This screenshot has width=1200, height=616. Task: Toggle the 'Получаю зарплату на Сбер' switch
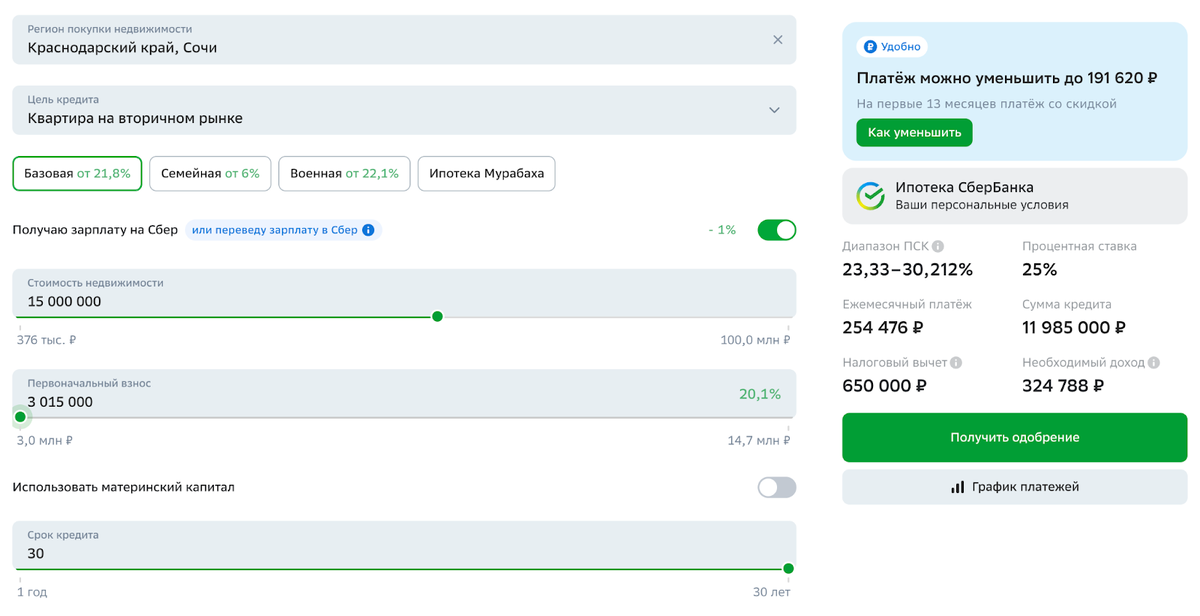(777, 230)
